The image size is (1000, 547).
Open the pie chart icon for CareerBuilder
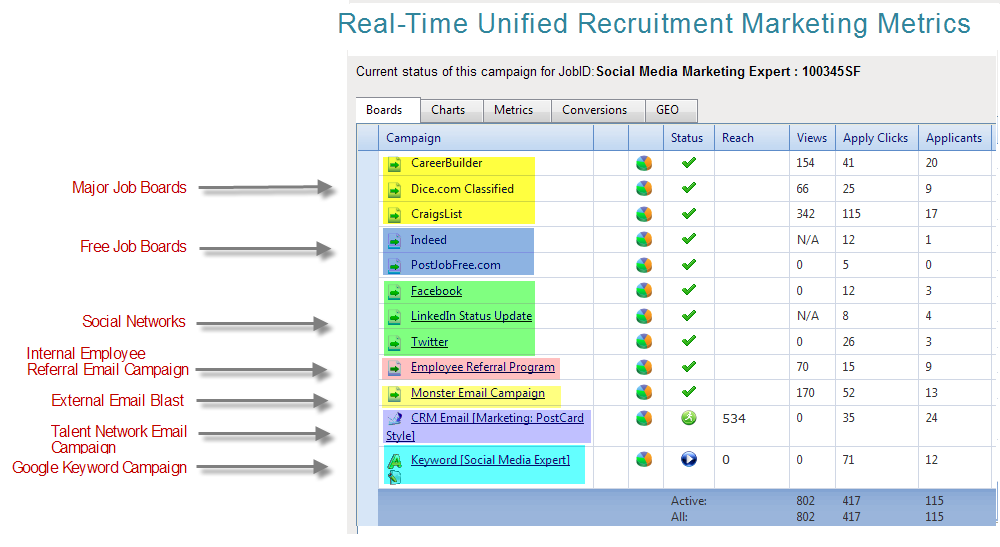(644, 163)
